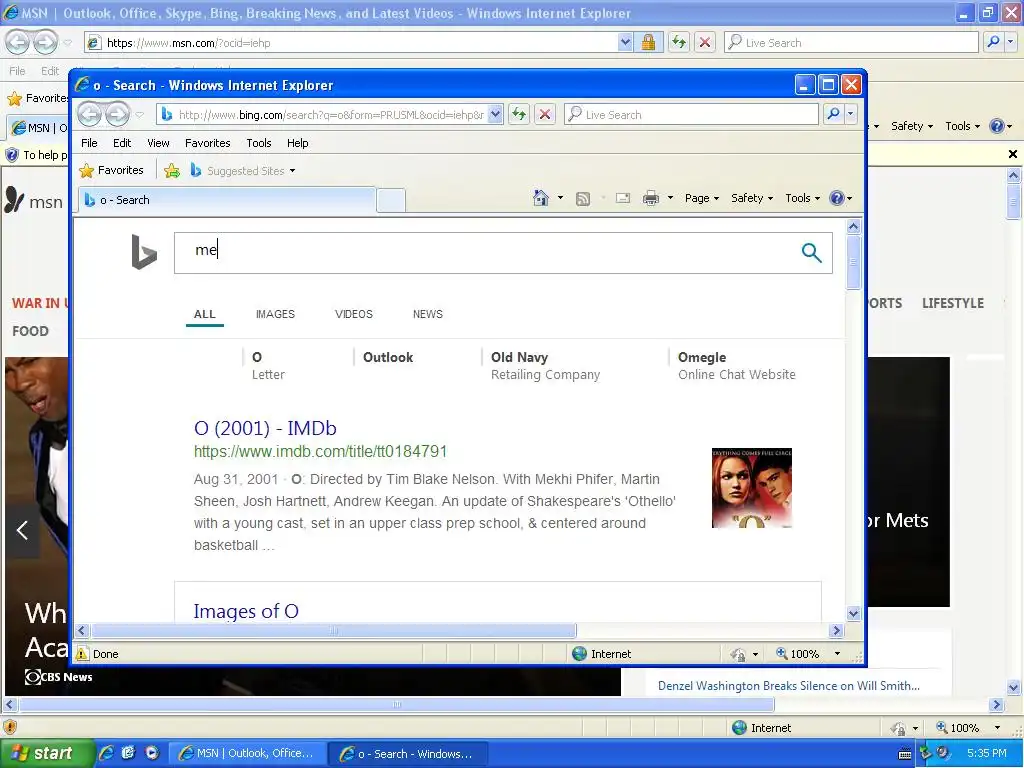Click Live Search go button in Bing window
This screenshot has width=1024, height=768.
[833, 114]
